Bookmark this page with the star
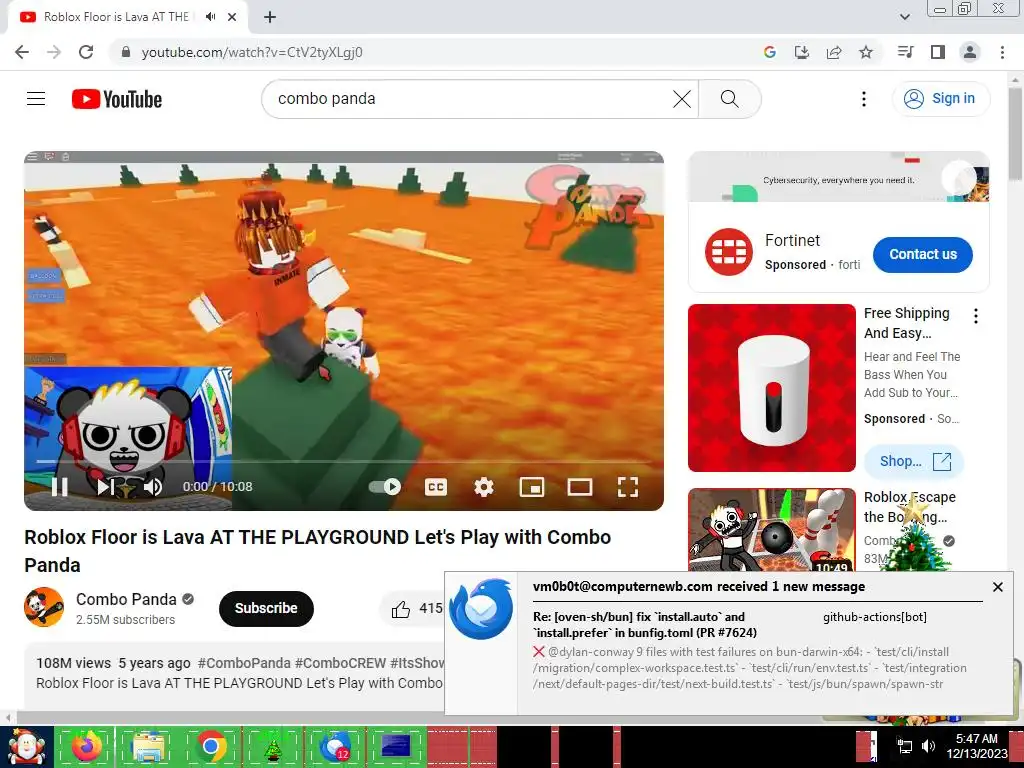The image size is (1024, 768). tap(866, 52)
